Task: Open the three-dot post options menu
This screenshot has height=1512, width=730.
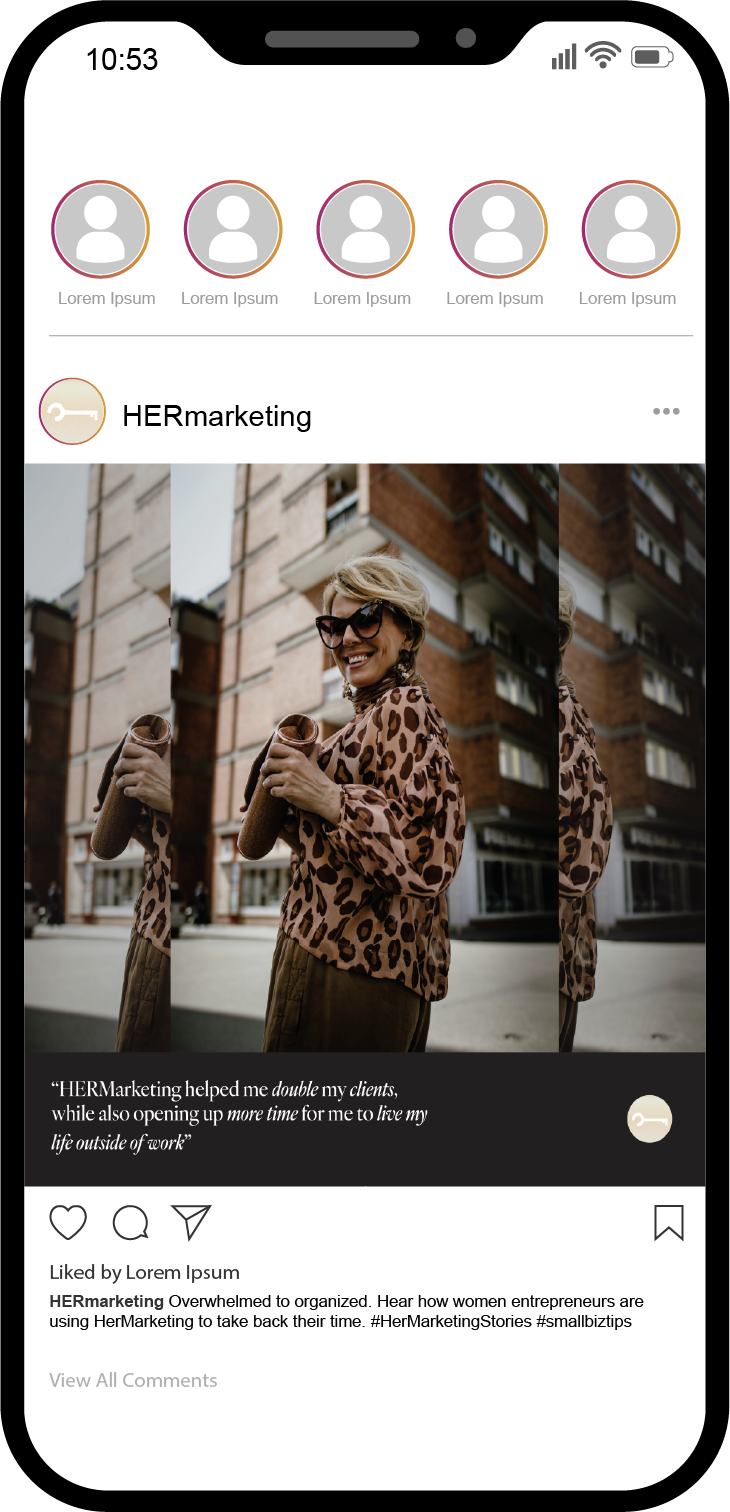Action: [666, 411]
